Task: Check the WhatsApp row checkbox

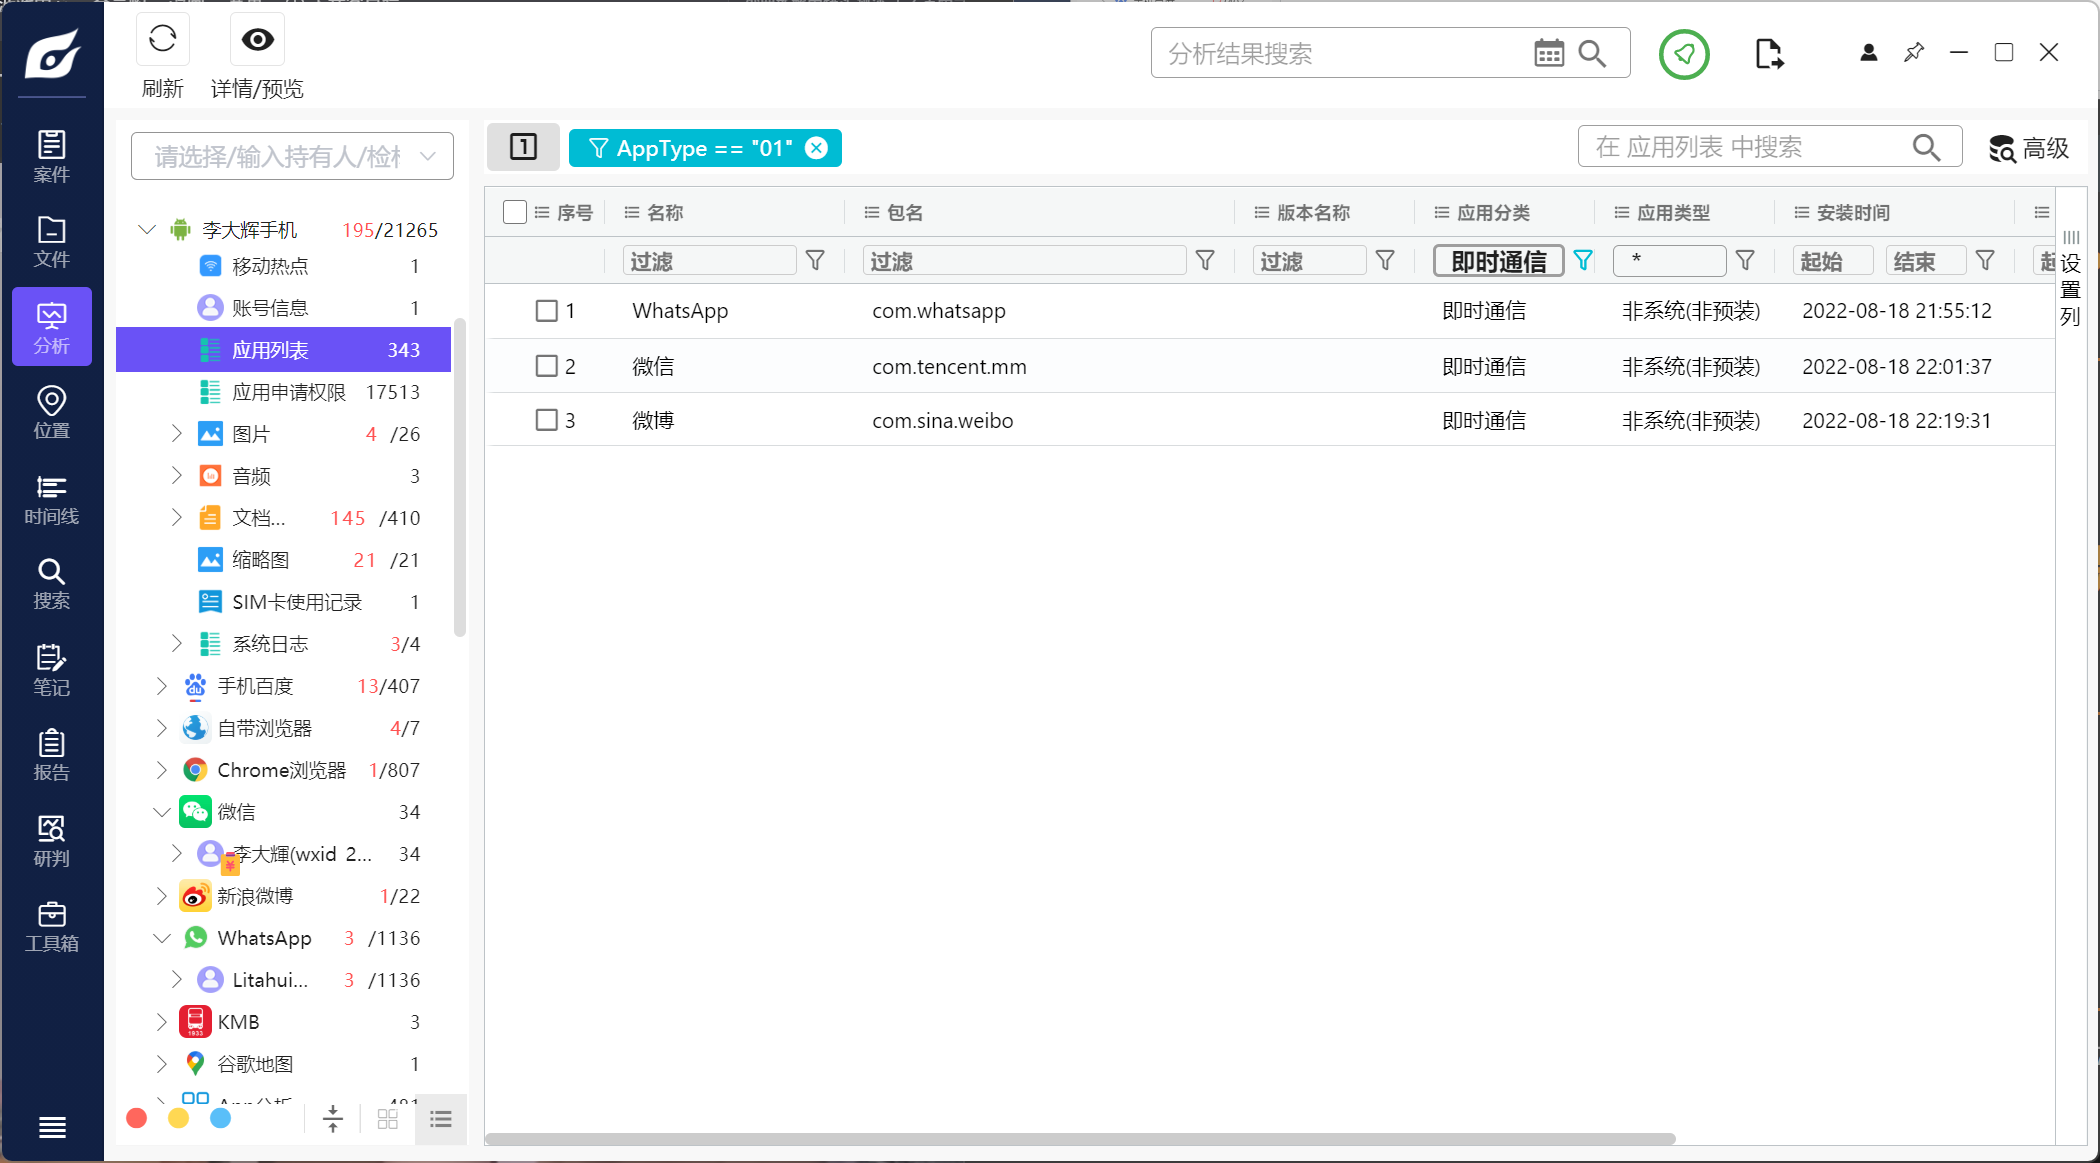Action: [x=546, y=311]
